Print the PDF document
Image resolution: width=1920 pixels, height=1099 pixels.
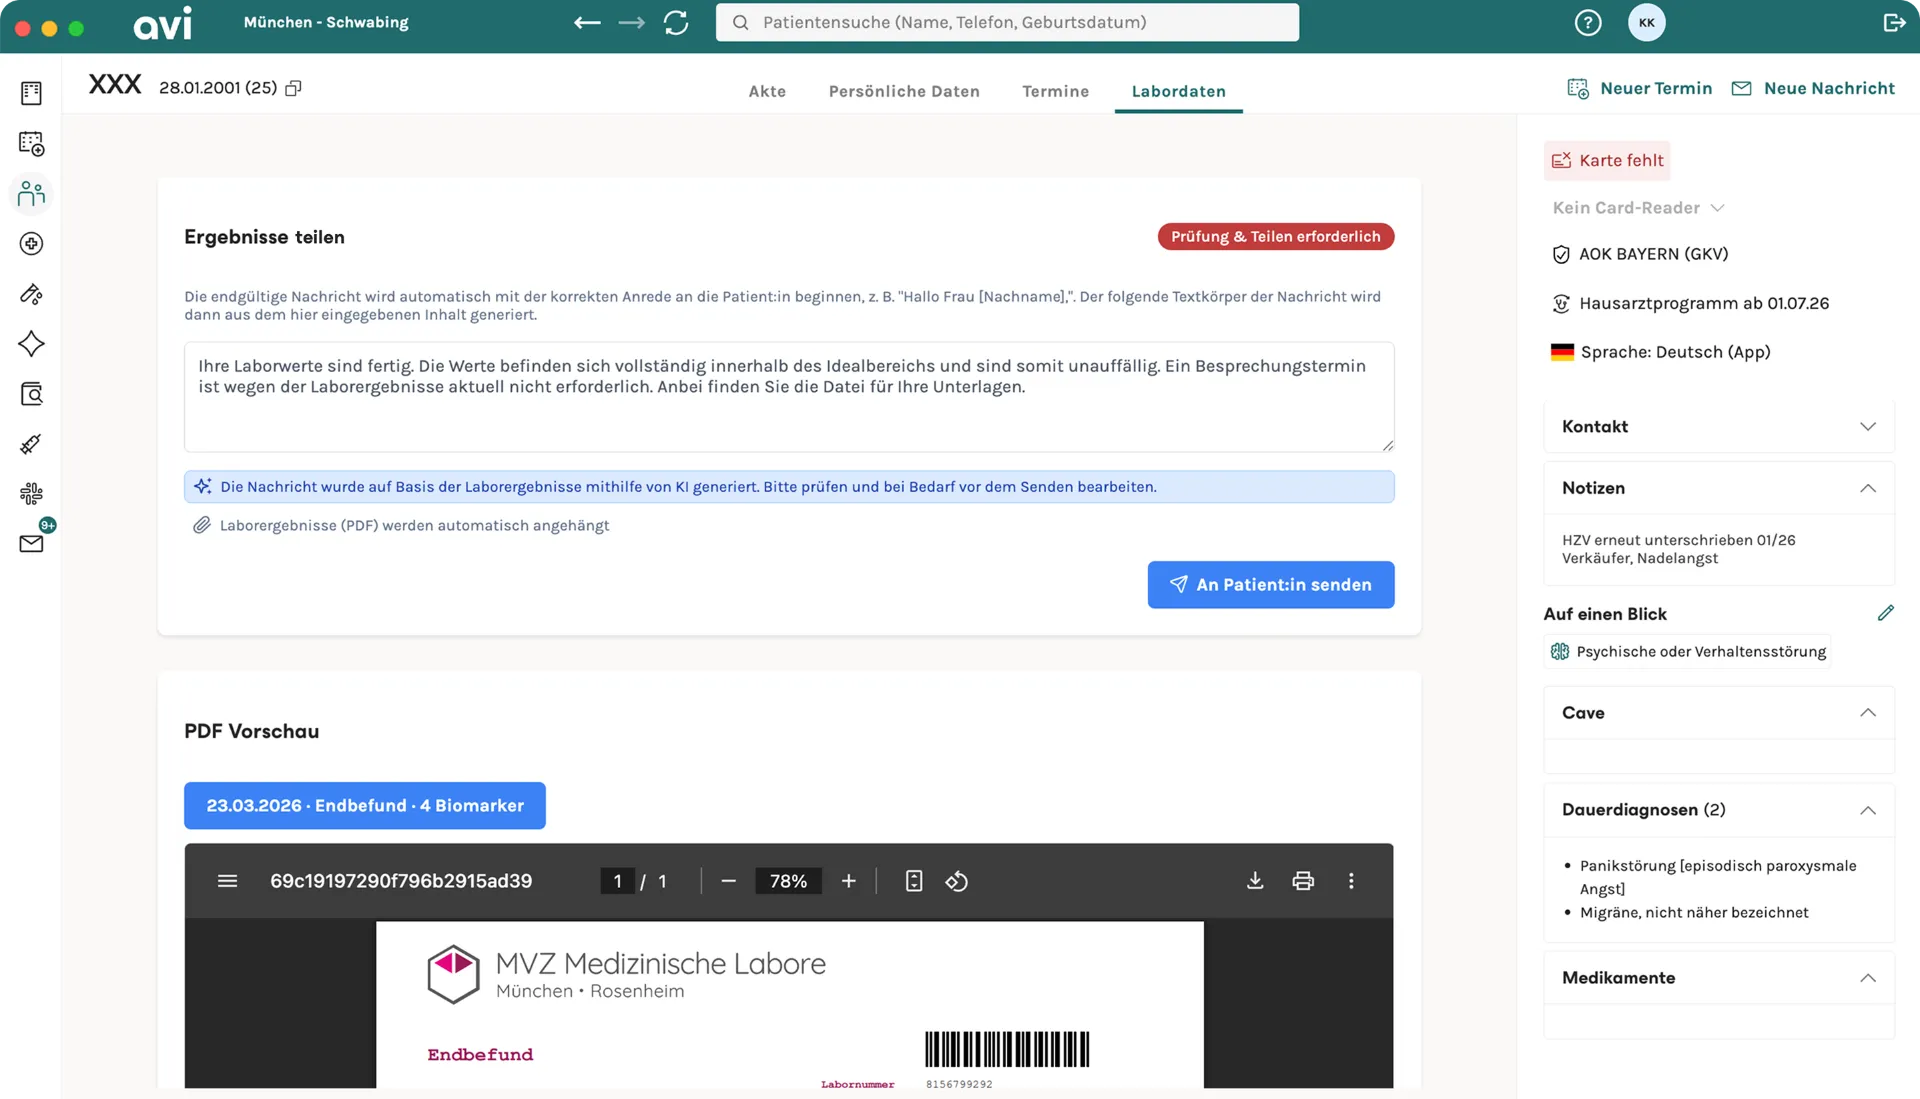(1303, 881)
